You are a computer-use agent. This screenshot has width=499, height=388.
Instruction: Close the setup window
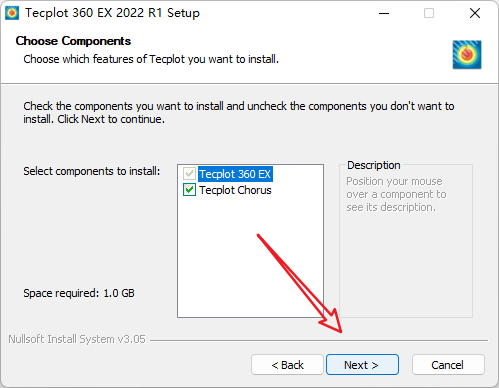pyautogui.click(x=475, y=13)
